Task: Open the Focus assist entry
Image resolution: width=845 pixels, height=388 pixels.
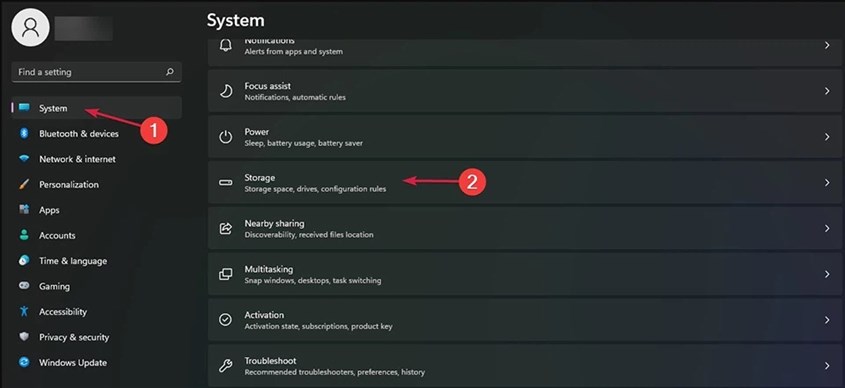Action: pyautogui.click(x=525, y=91)
